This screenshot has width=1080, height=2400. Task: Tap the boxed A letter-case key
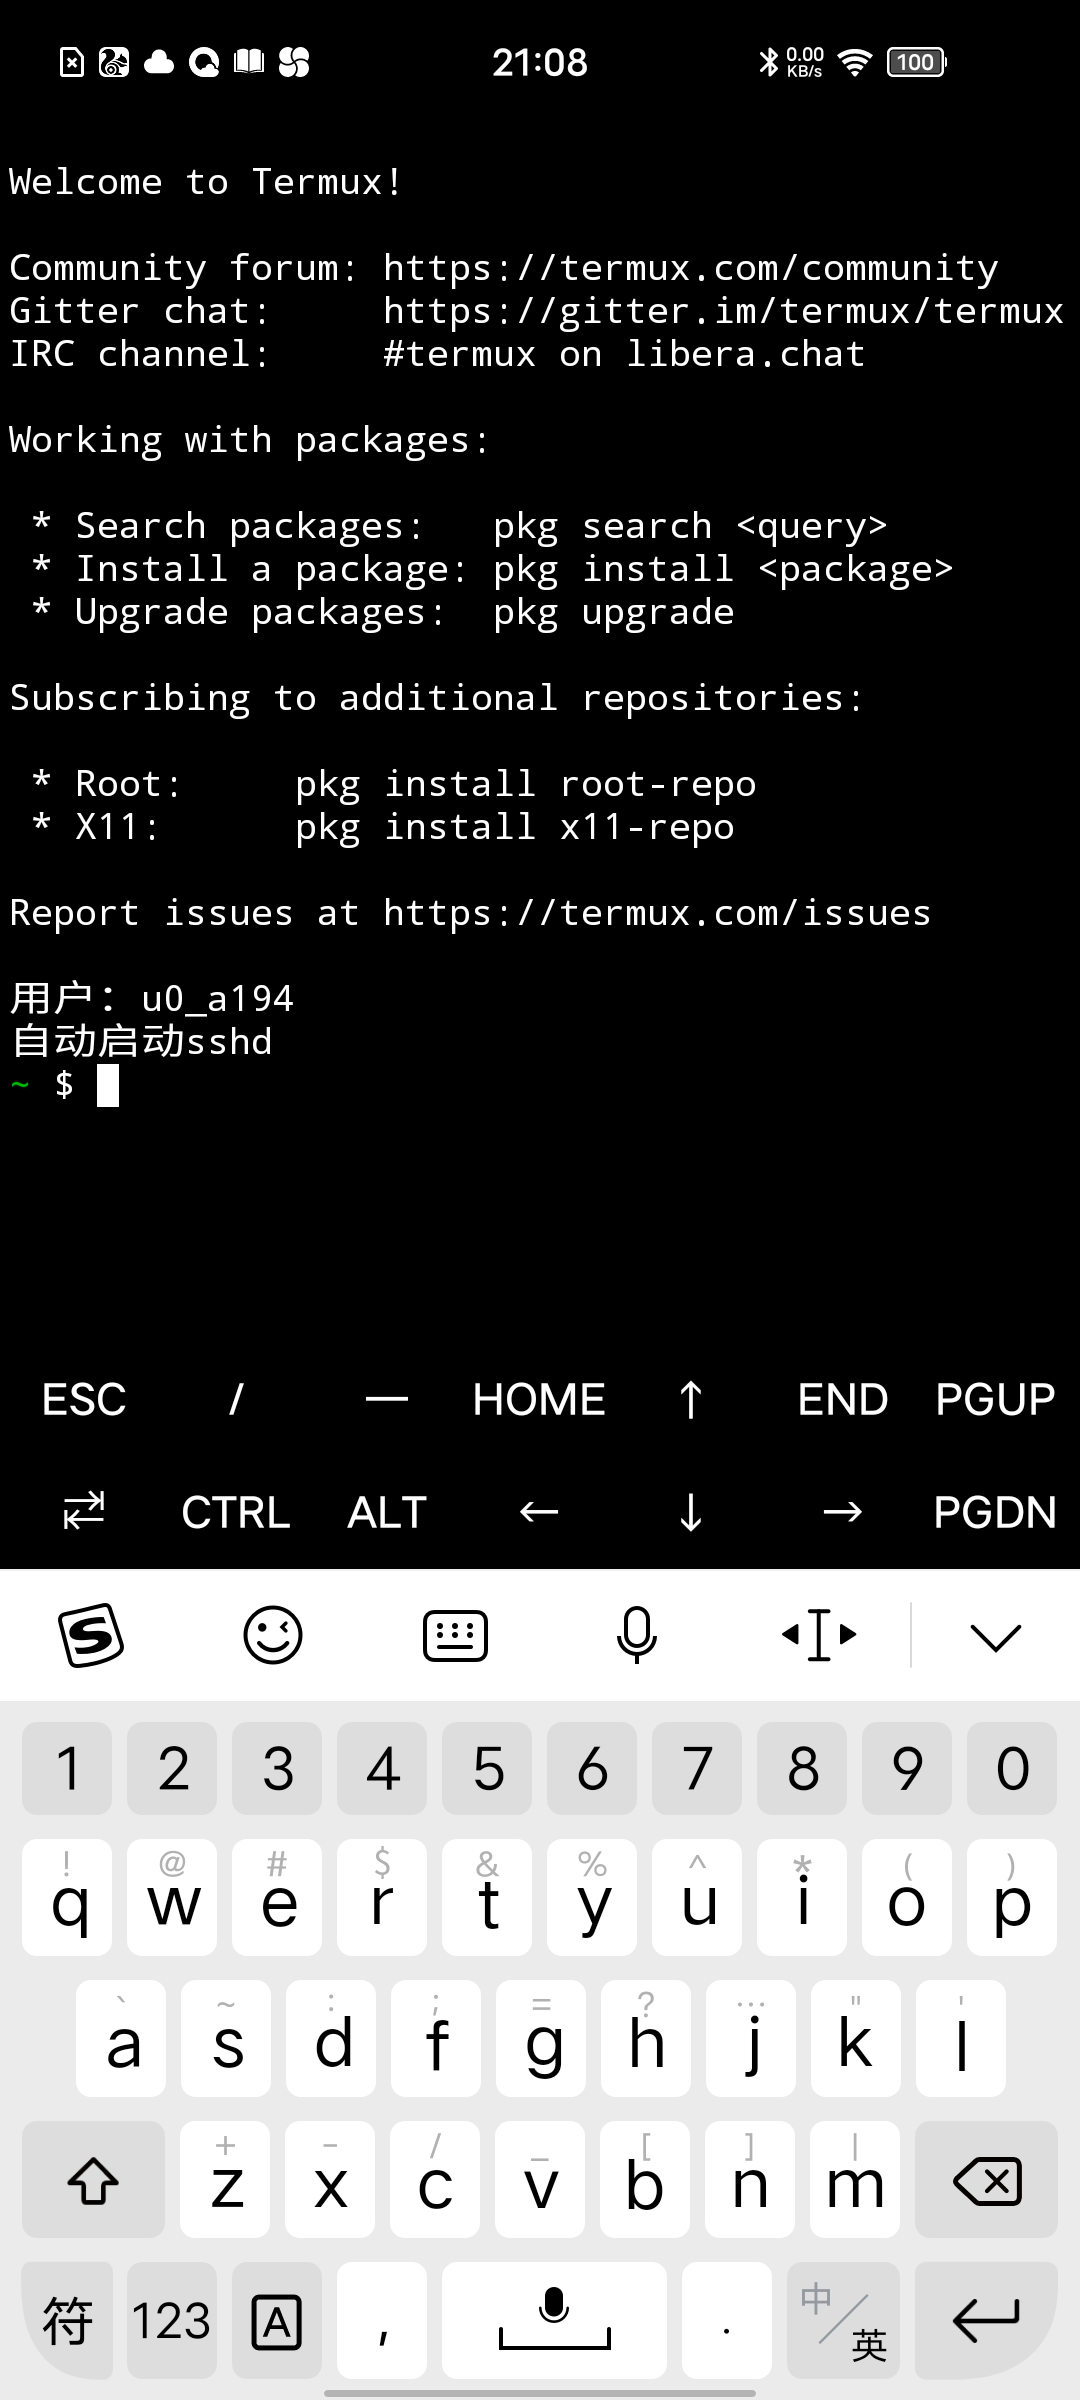pyautogui.click(x=277, y=2320)
